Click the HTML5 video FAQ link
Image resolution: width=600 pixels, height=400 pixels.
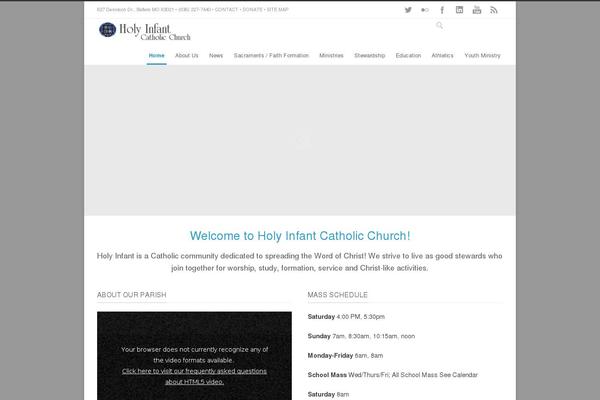194,376
